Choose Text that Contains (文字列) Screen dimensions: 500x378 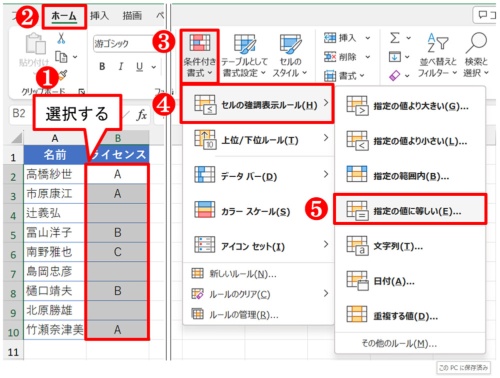[410, 246]
